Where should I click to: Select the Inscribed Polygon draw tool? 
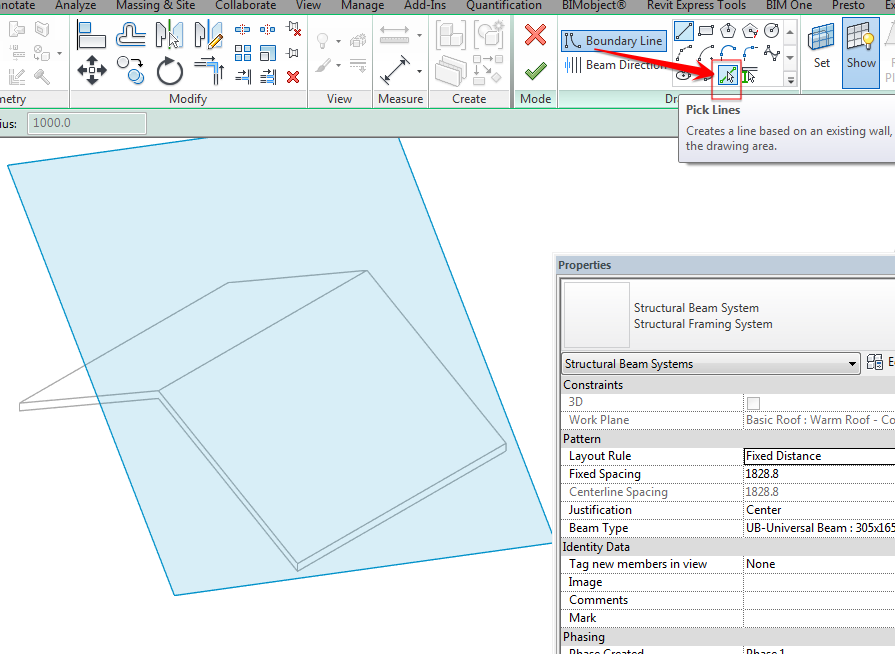(728, 31)
